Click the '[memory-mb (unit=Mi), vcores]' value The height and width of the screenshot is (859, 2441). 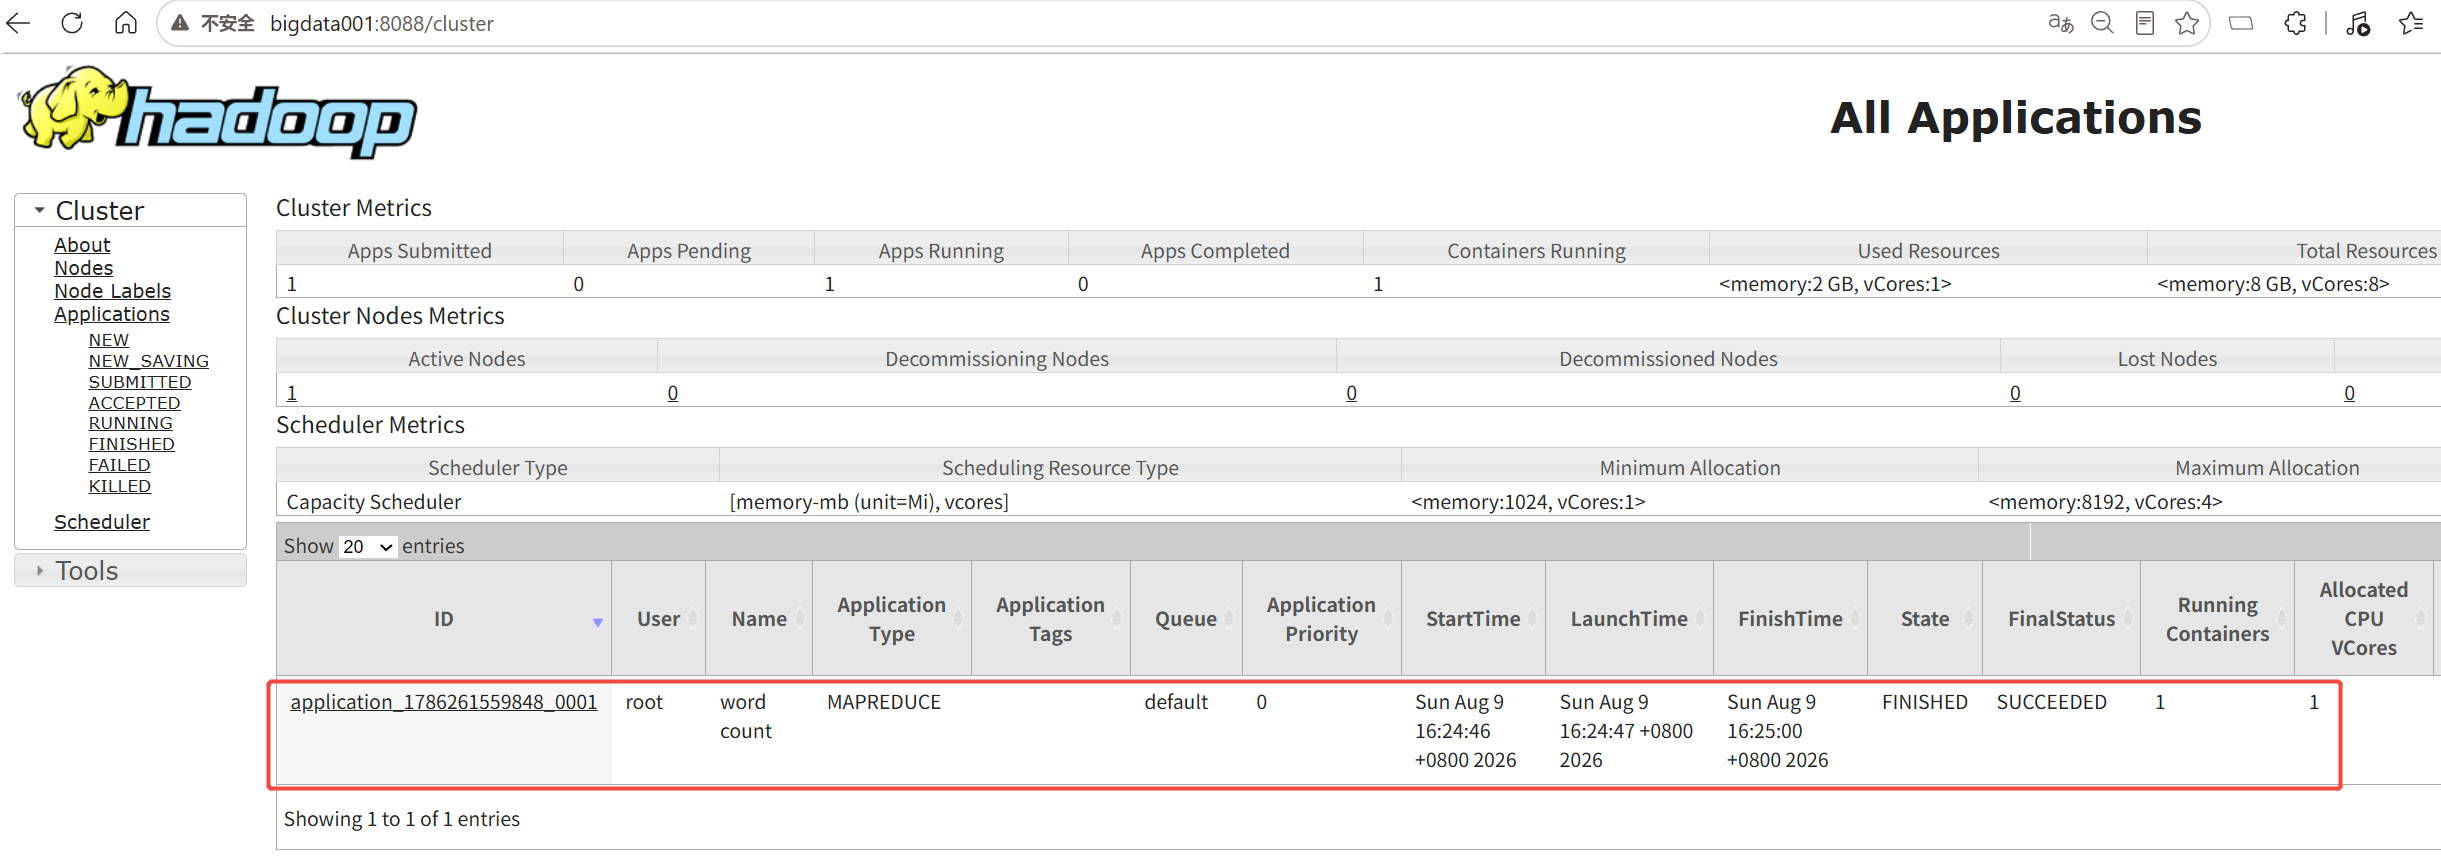pyautogui.click(x=869, y=502)
